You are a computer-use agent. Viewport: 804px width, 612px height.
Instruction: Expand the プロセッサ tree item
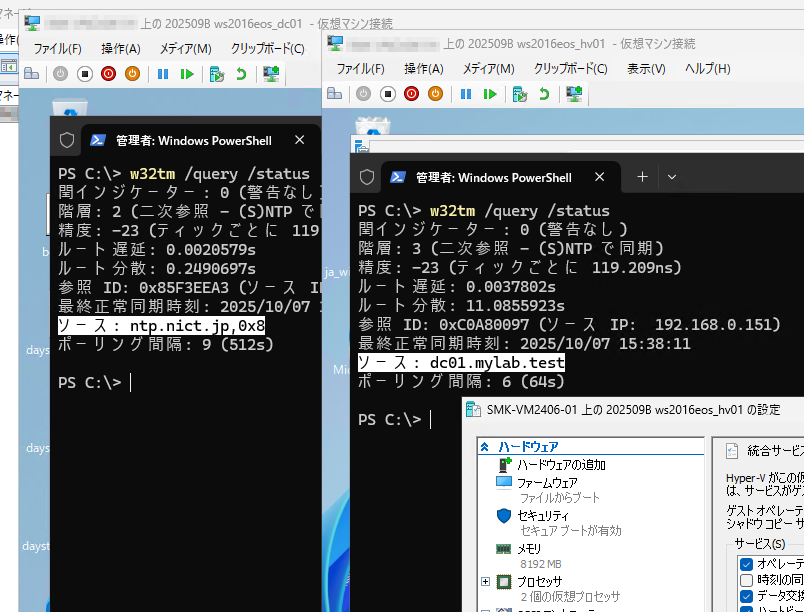click(487, 581)
